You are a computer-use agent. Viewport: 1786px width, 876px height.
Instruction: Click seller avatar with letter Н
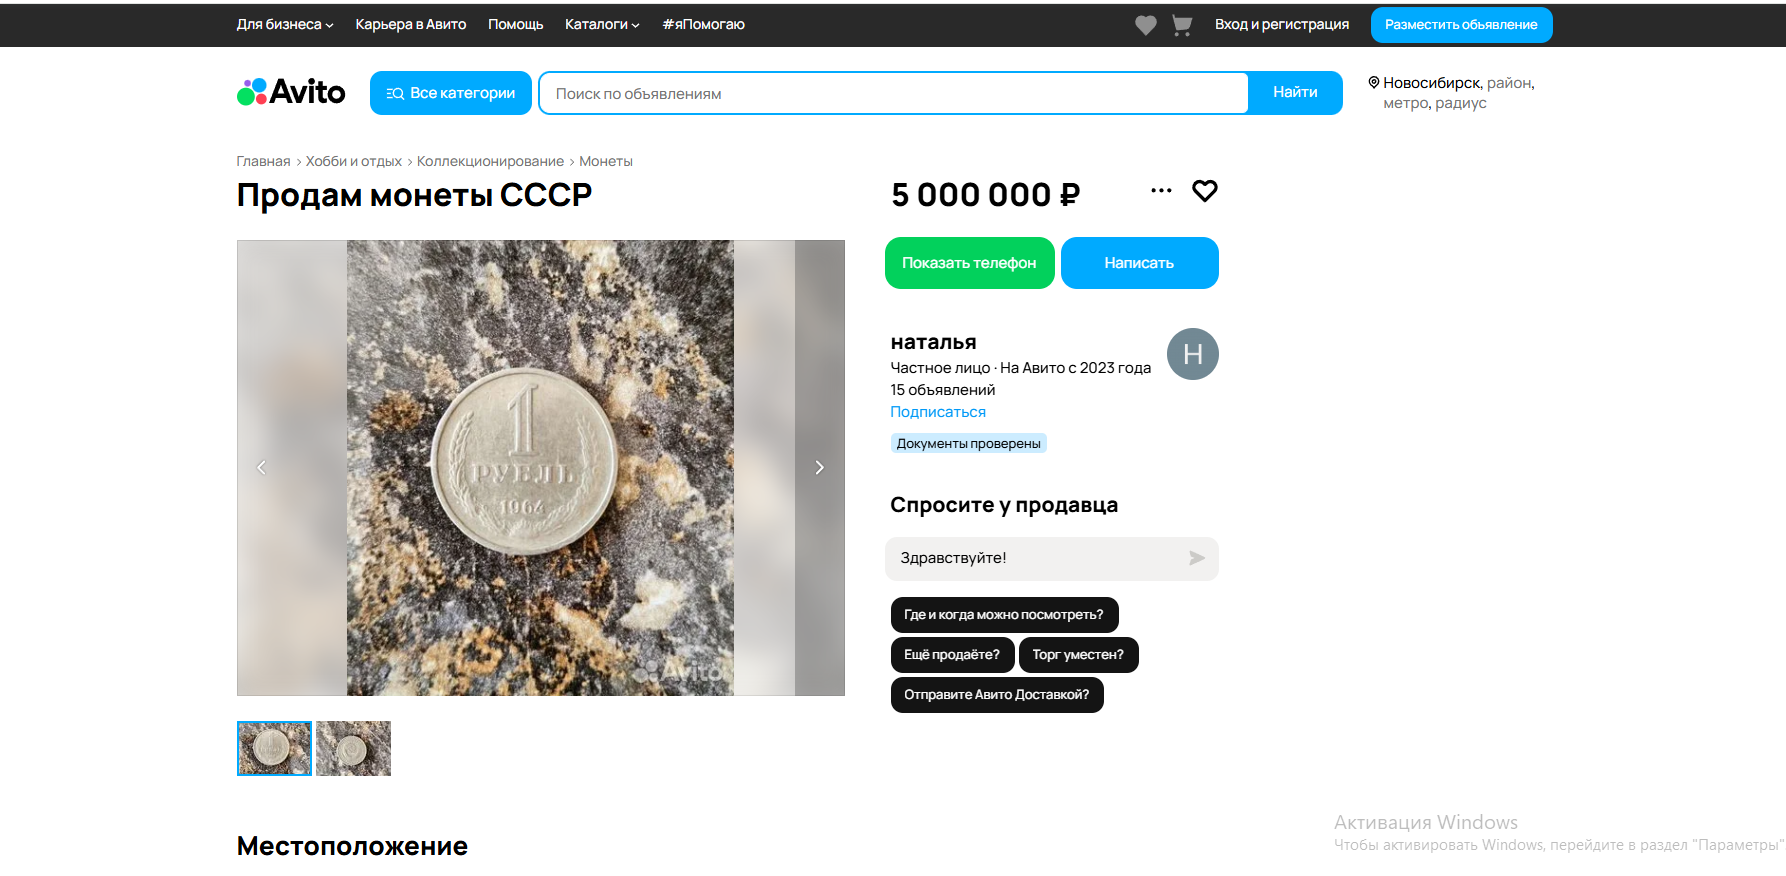1192,354
